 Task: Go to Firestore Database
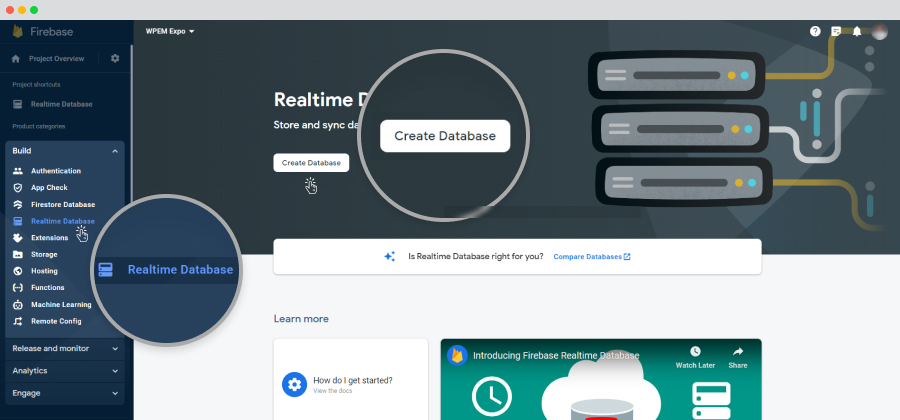click(63, 204)
